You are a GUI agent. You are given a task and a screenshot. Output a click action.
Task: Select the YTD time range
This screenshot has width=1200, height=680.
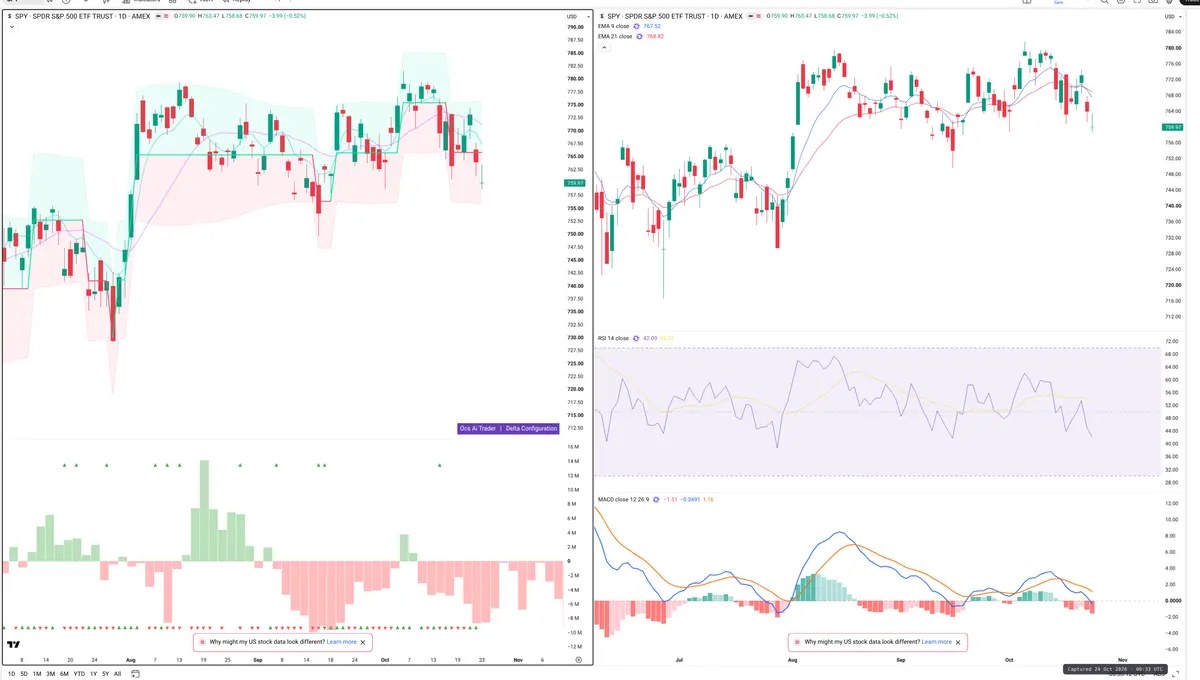point(79,674)
